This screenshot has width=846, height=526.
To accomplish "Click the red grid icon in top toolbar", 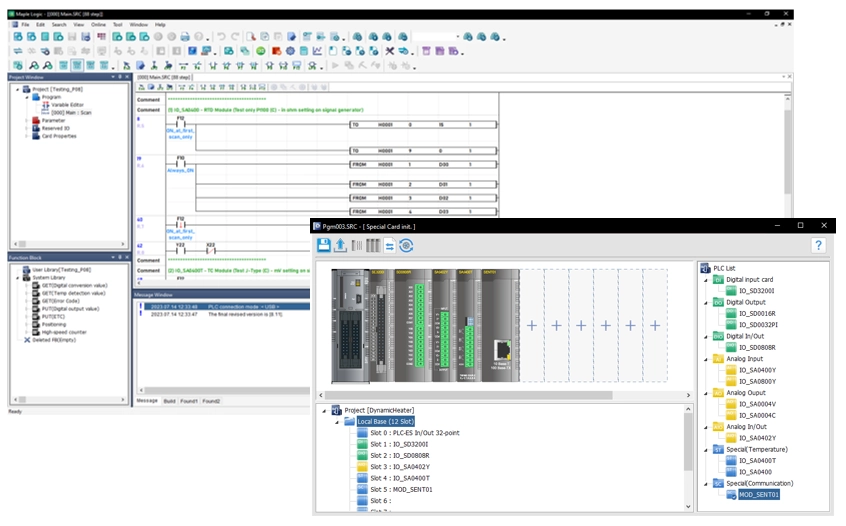I will [101, 37].
